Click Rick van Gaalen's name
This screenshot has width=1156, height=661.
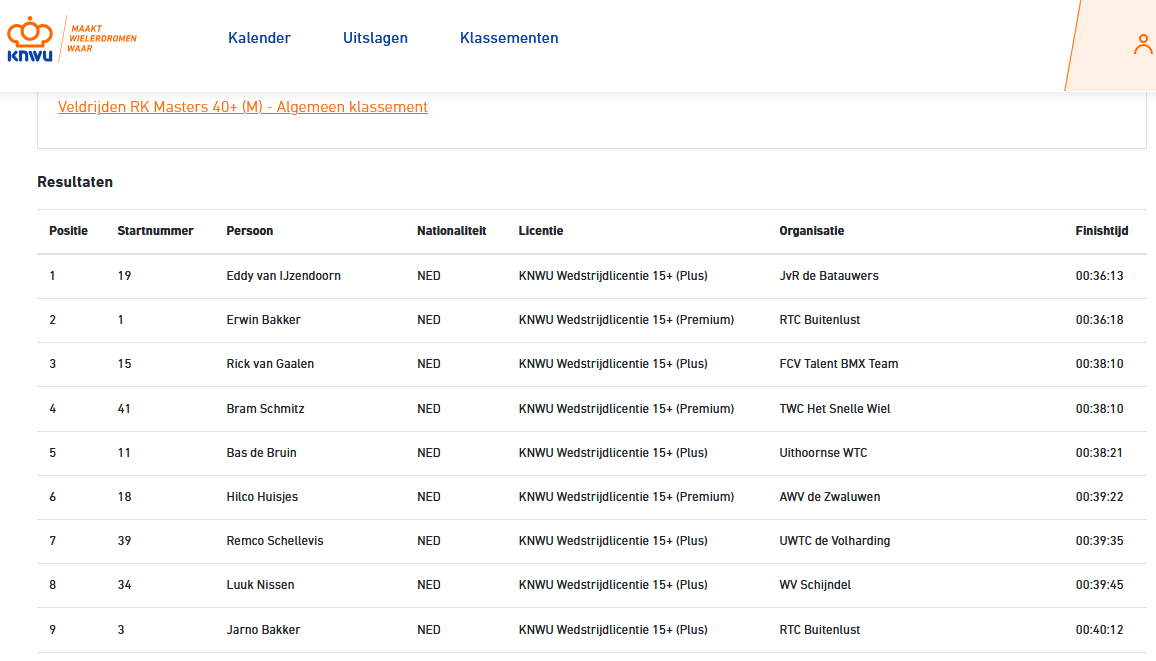[x=270, y=364]
